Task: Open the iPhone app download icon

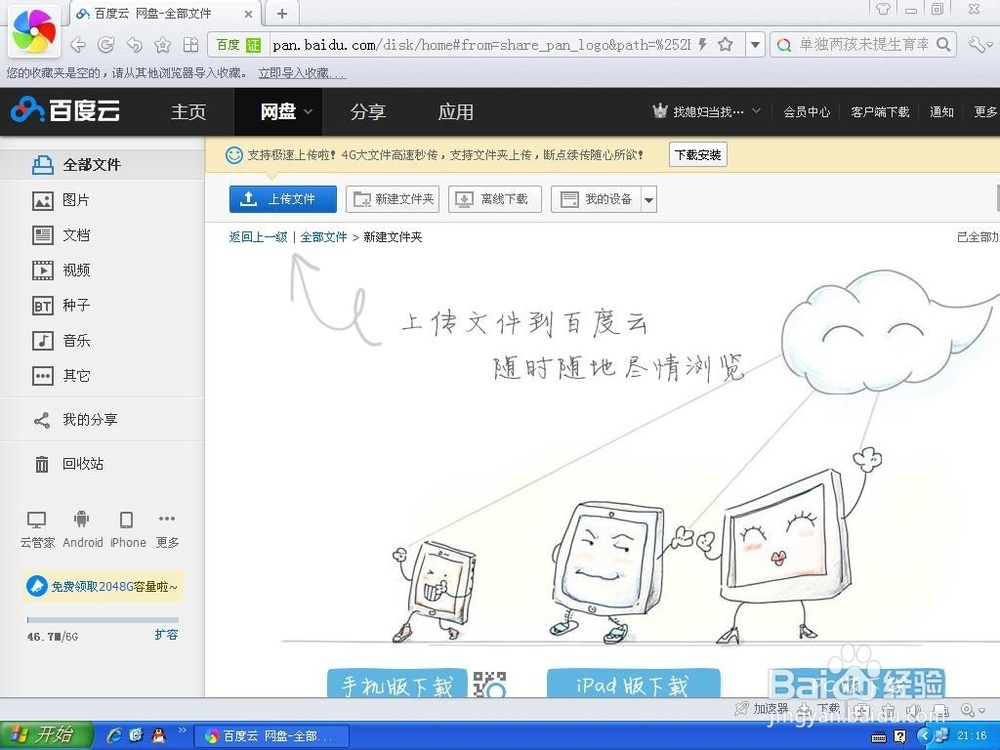Action: pos(127,518)
